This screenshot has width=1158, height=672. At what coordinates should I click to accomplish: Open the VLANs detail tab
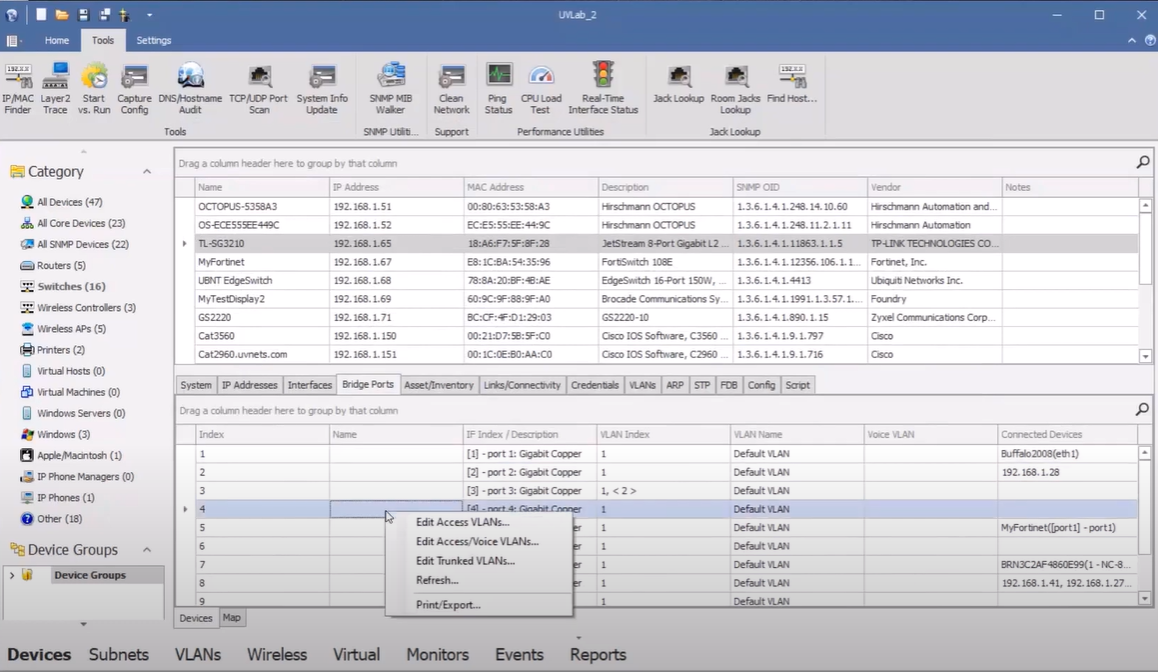coord(642,385)
